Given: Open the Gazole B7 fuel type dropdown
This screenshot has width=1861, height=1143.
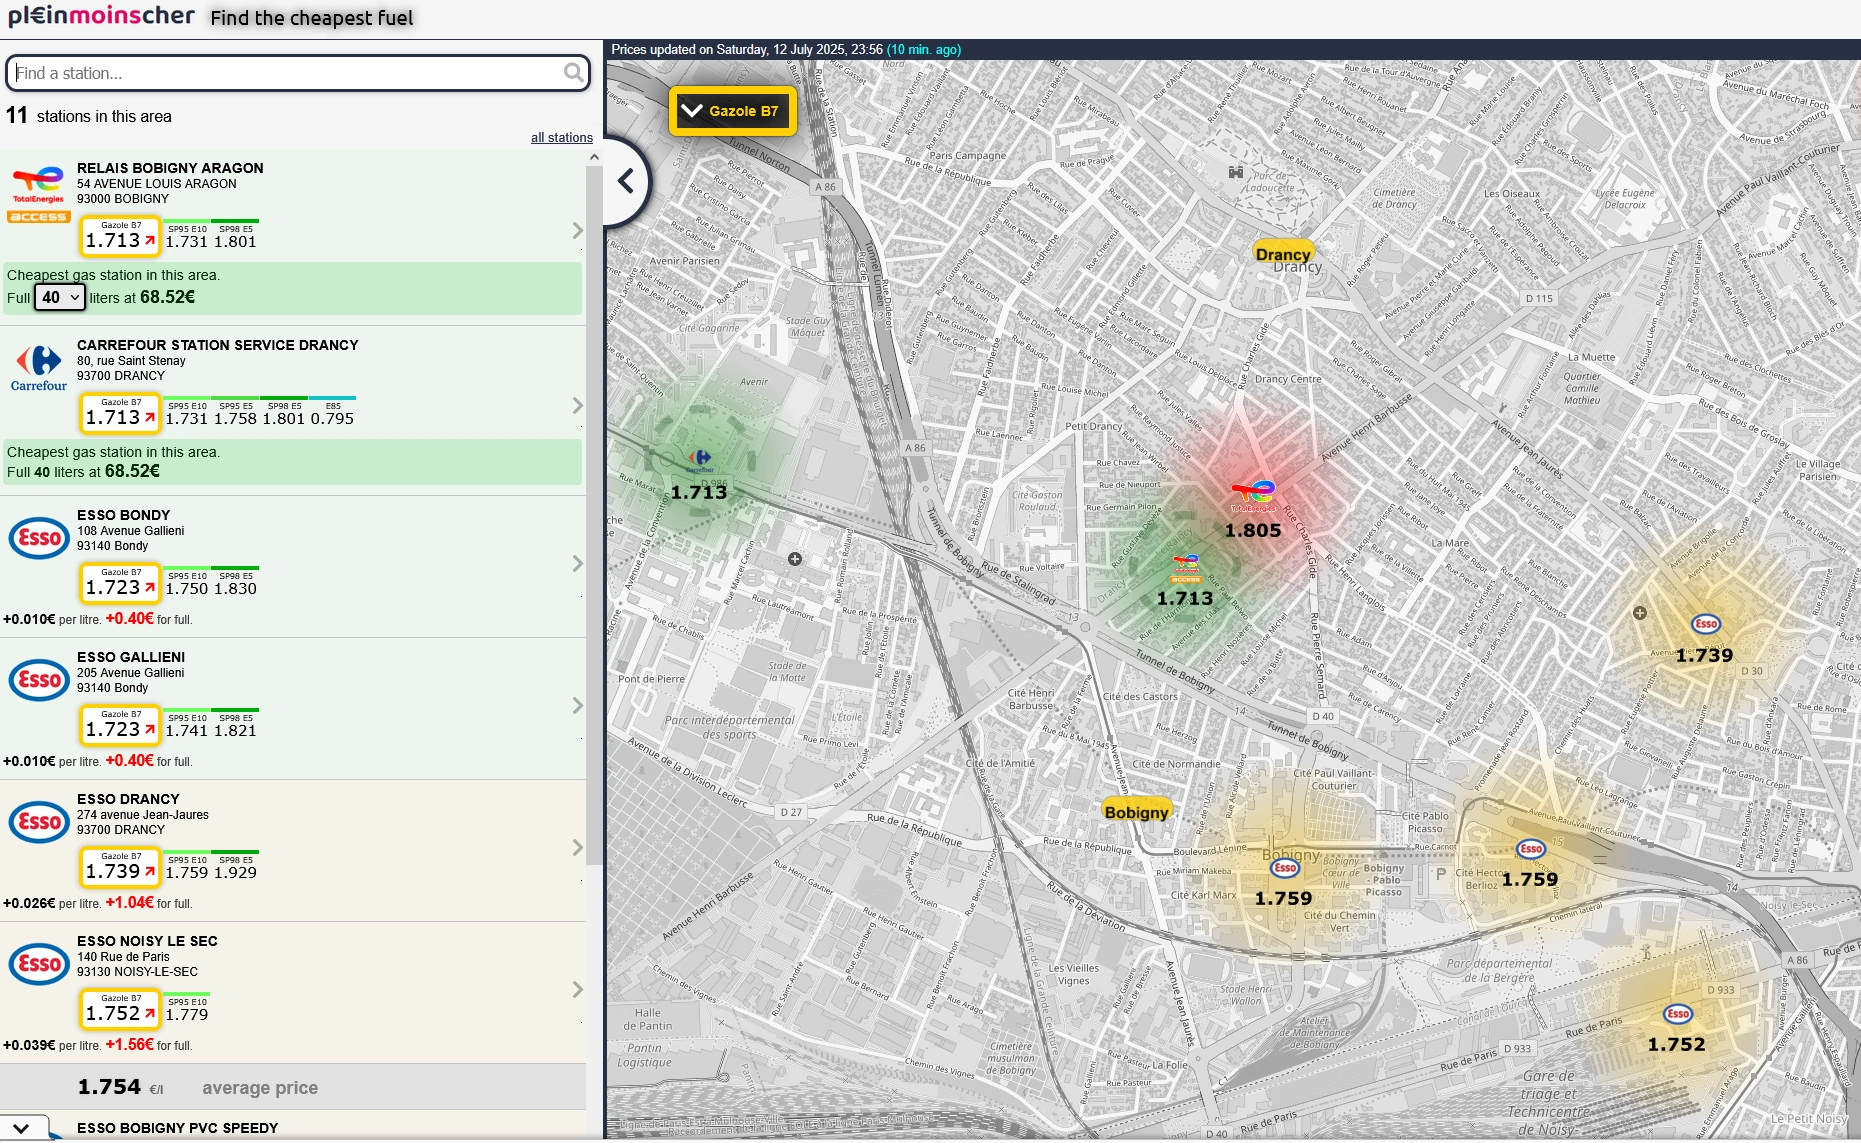Looking at the screenshot, I should (732, 111).
